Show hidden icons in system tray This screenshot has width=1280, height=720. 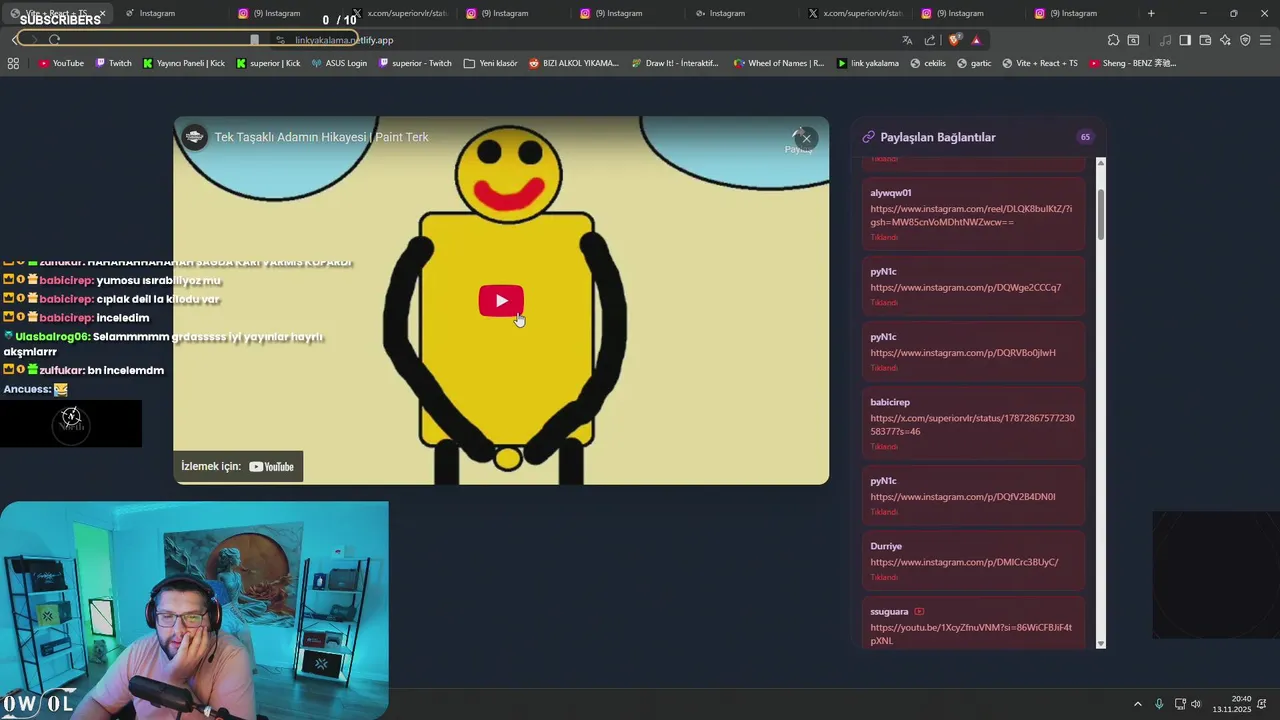coord(1137,704)
